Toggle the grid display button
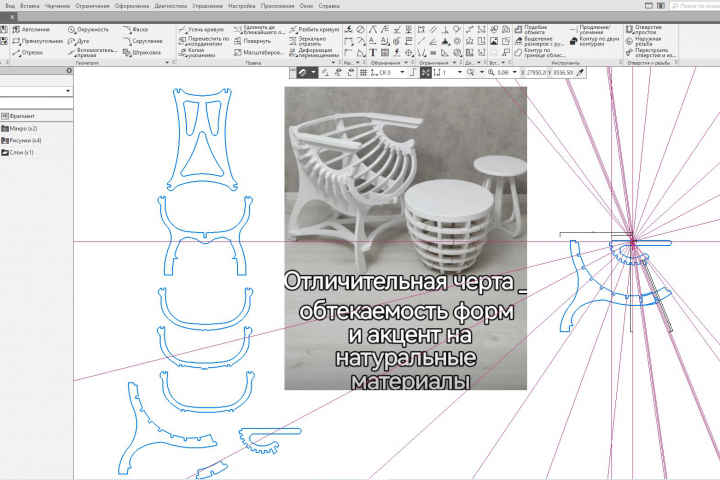This screenshot has width=720, height=480. click(x=363, y=73)
